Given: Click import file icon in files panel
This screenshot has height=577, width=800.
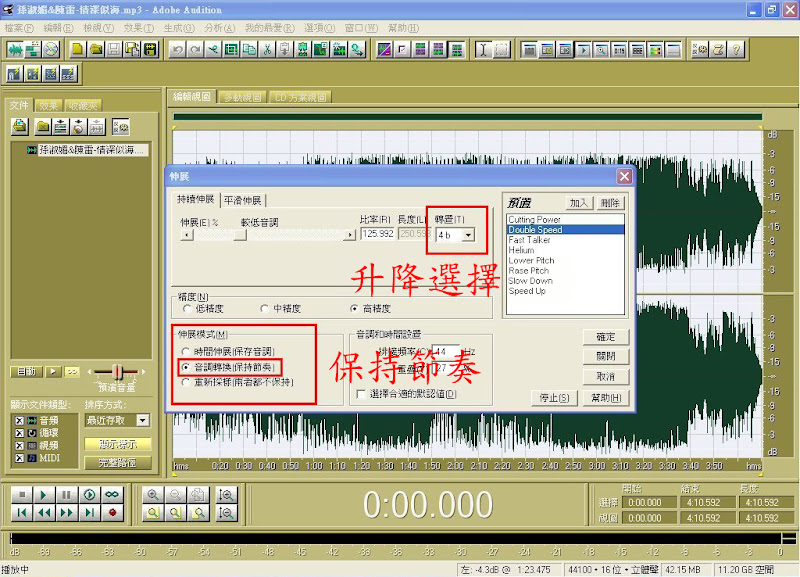Looking at the screenshot, I should point(20,126).
